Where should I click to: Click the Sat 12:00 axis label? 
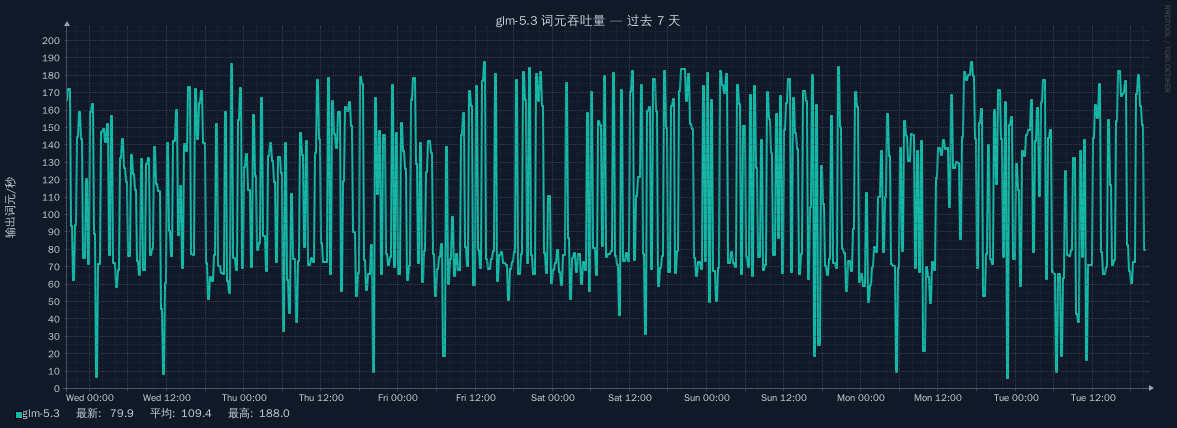tap(630, 398)
